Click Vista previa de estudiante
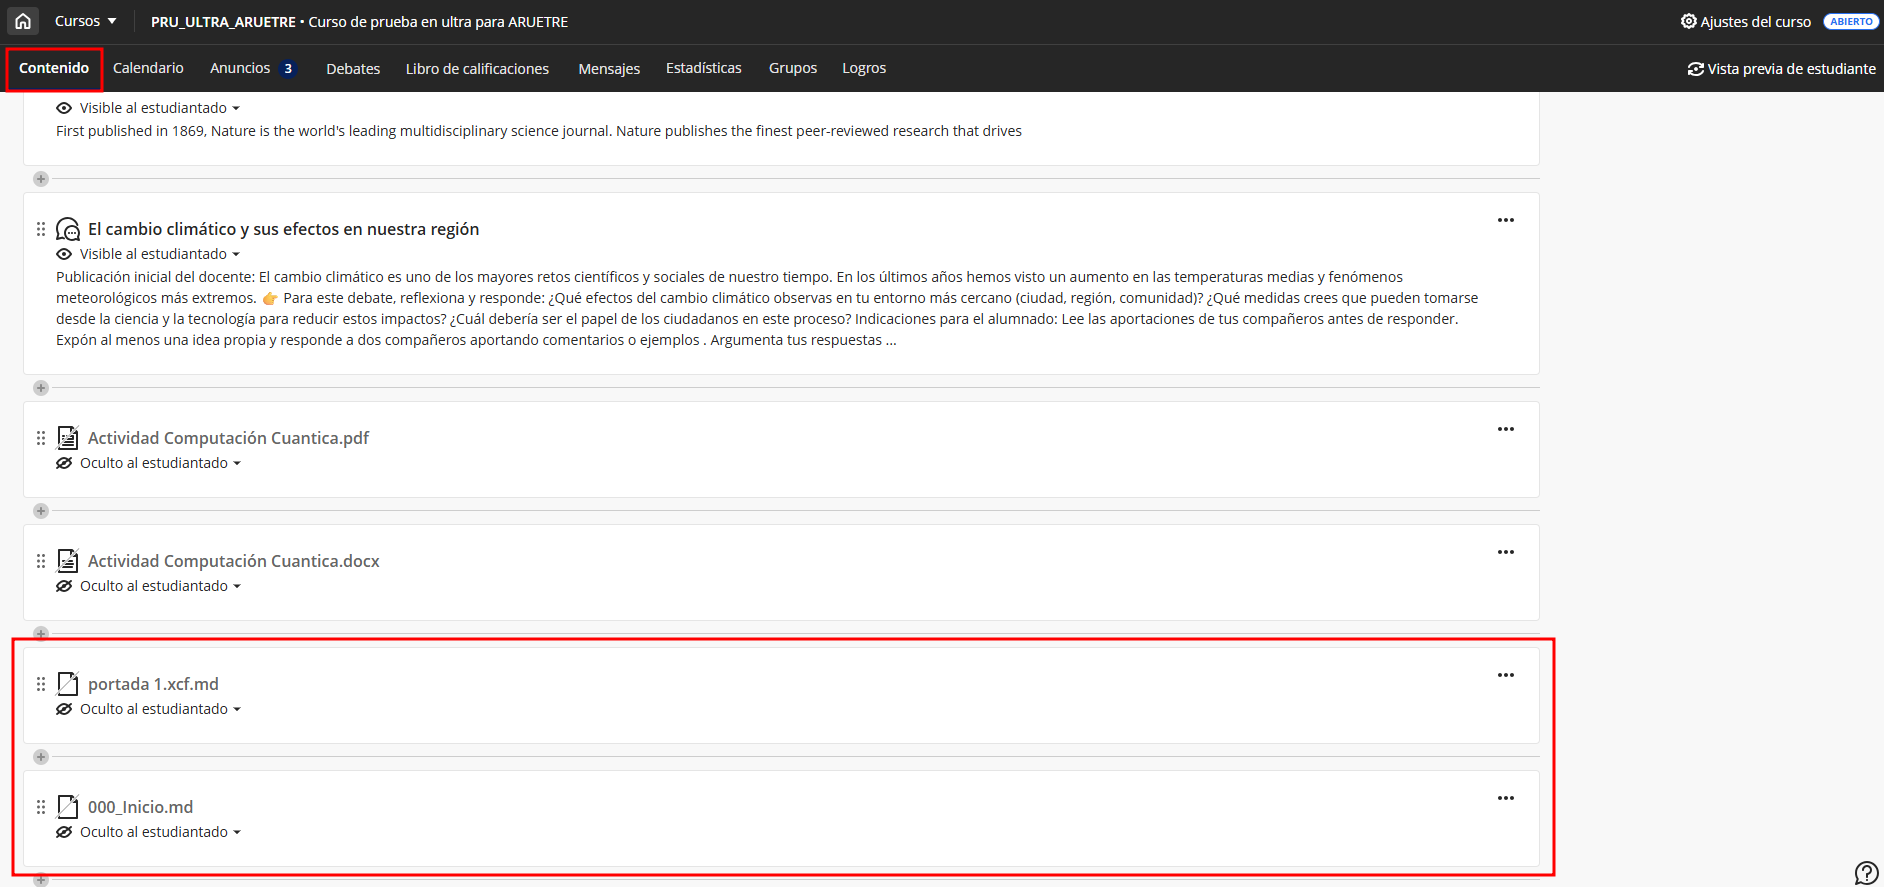Viewport: 1884px width, 887px height. (1781, 69)
